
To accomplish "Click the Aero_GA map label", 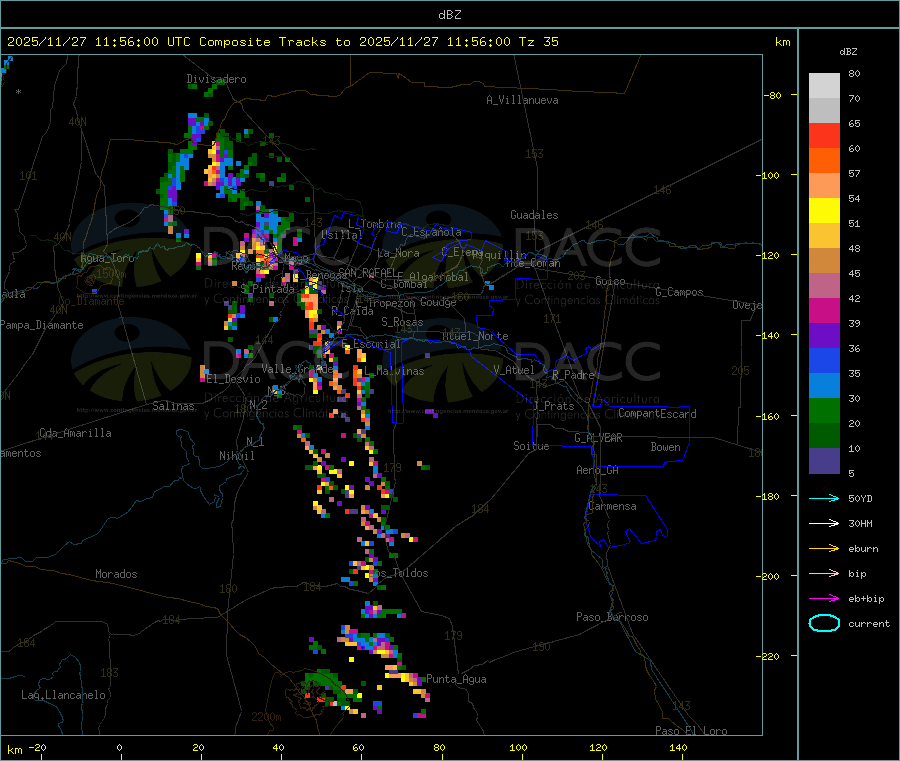I will [598, 471].
